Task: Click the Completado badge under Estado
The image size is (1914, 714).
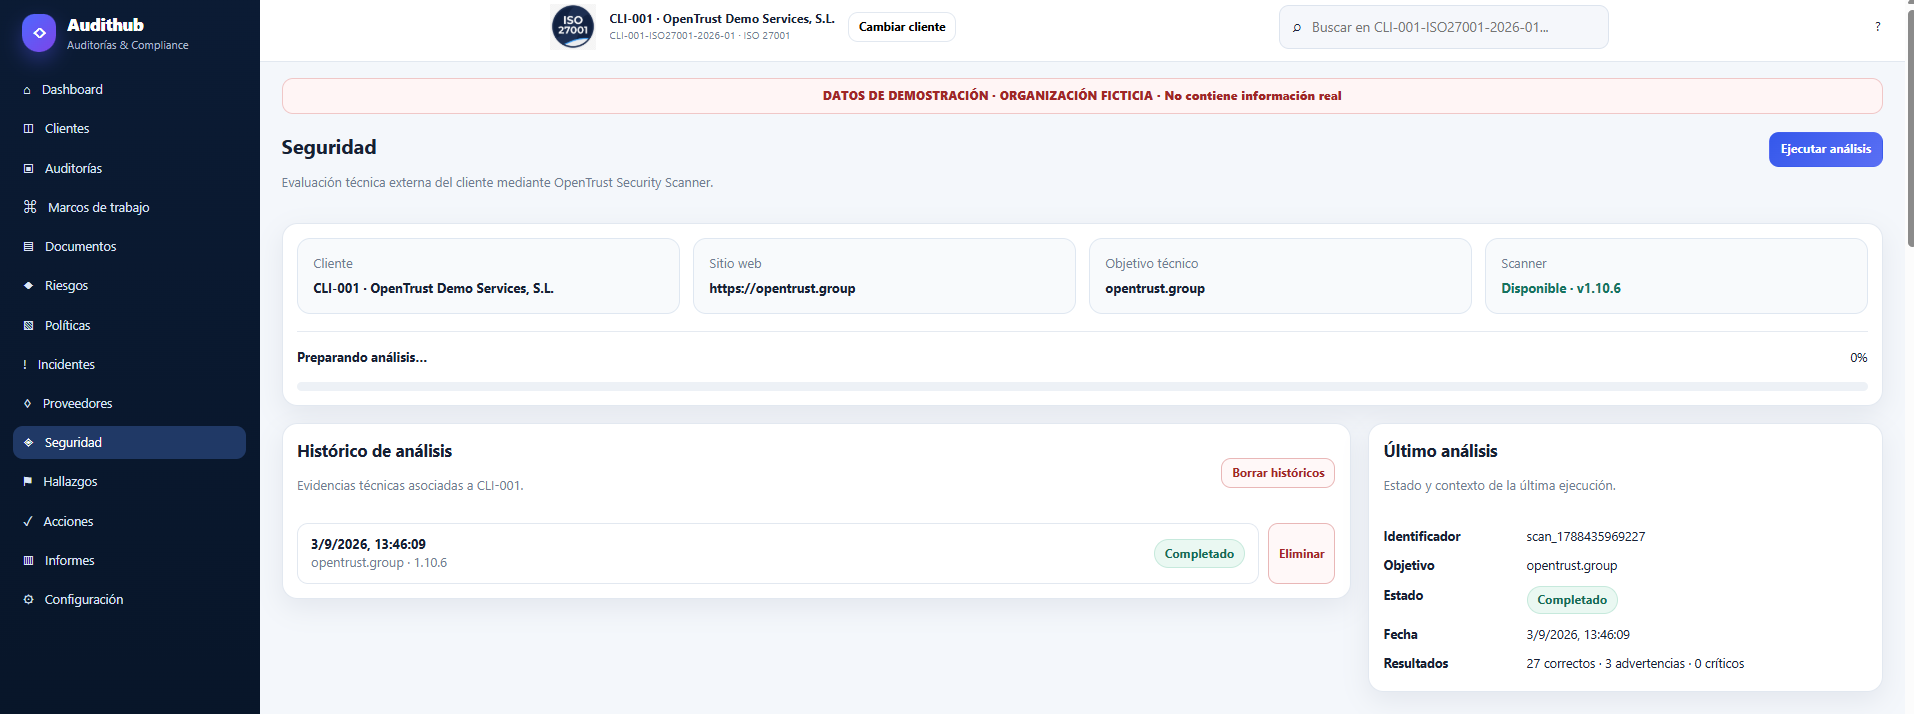Action: pos(1572,600)
